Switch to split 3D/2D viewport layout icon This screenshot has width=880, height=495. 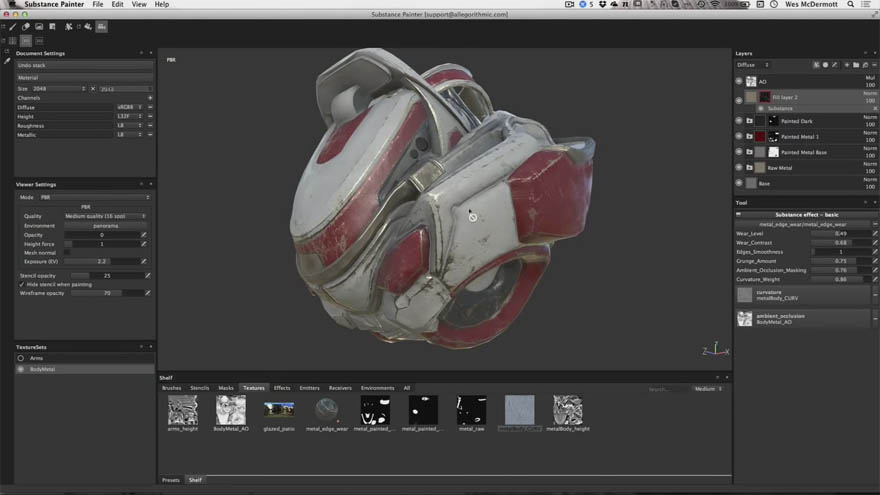(12, 40)
